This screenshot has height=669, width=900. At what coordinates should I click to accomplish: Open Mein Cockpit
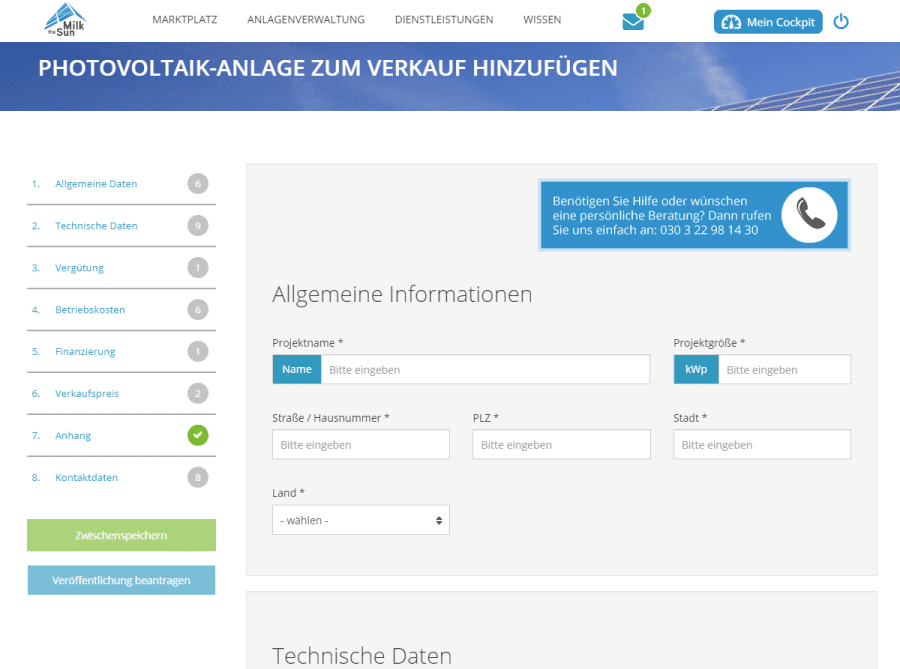pyautogui.click(x=768, y=22)
